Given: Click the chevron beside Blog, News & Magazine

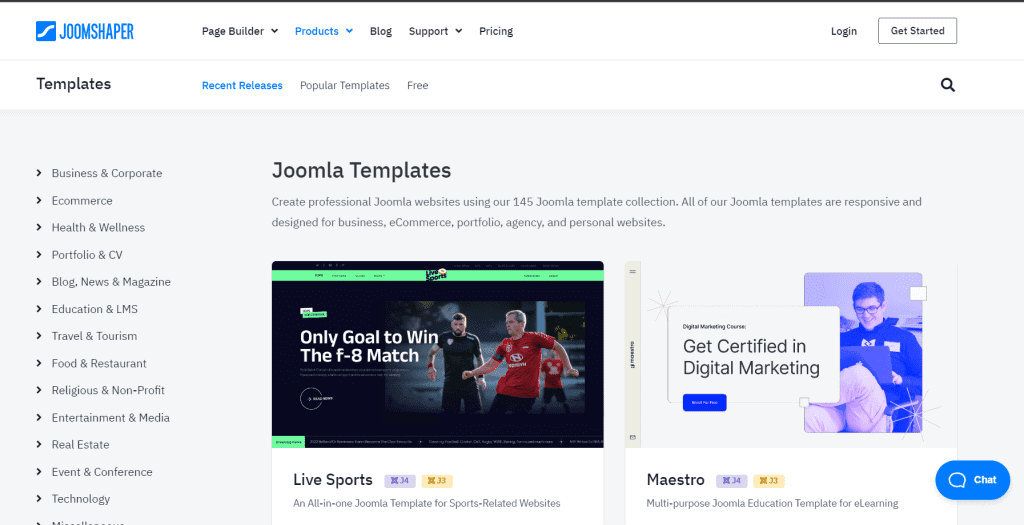Looking at the screenshot, I should tap(39, 281).
